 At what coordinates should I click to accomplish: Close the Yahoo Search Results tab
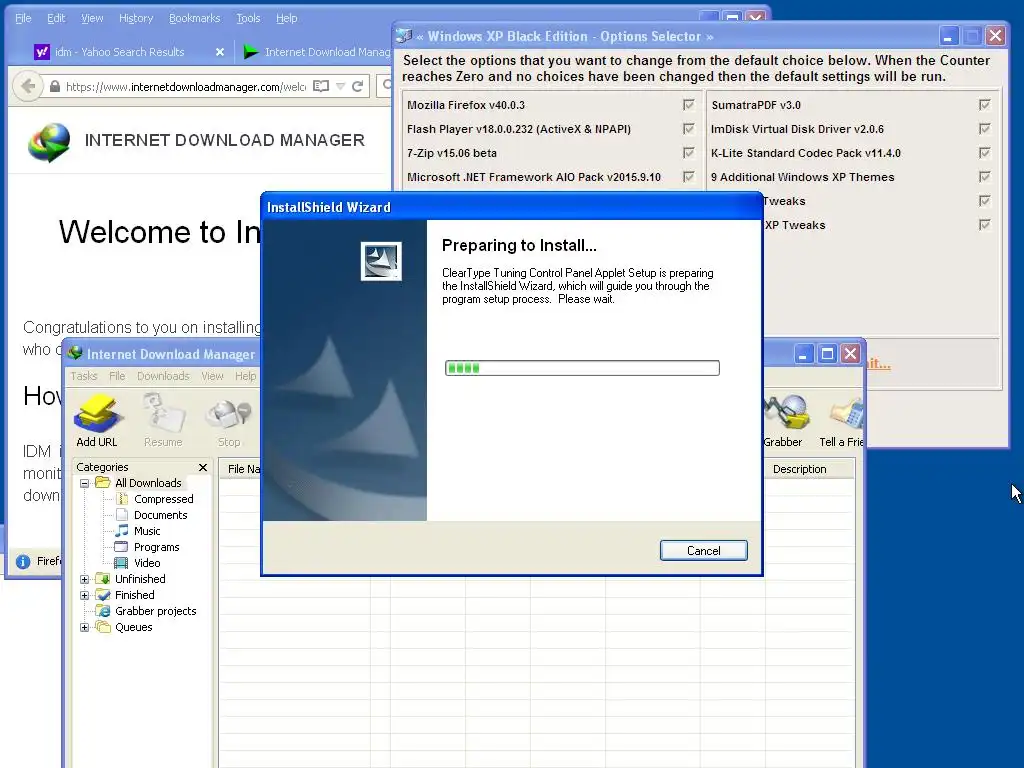pos(220,52)
